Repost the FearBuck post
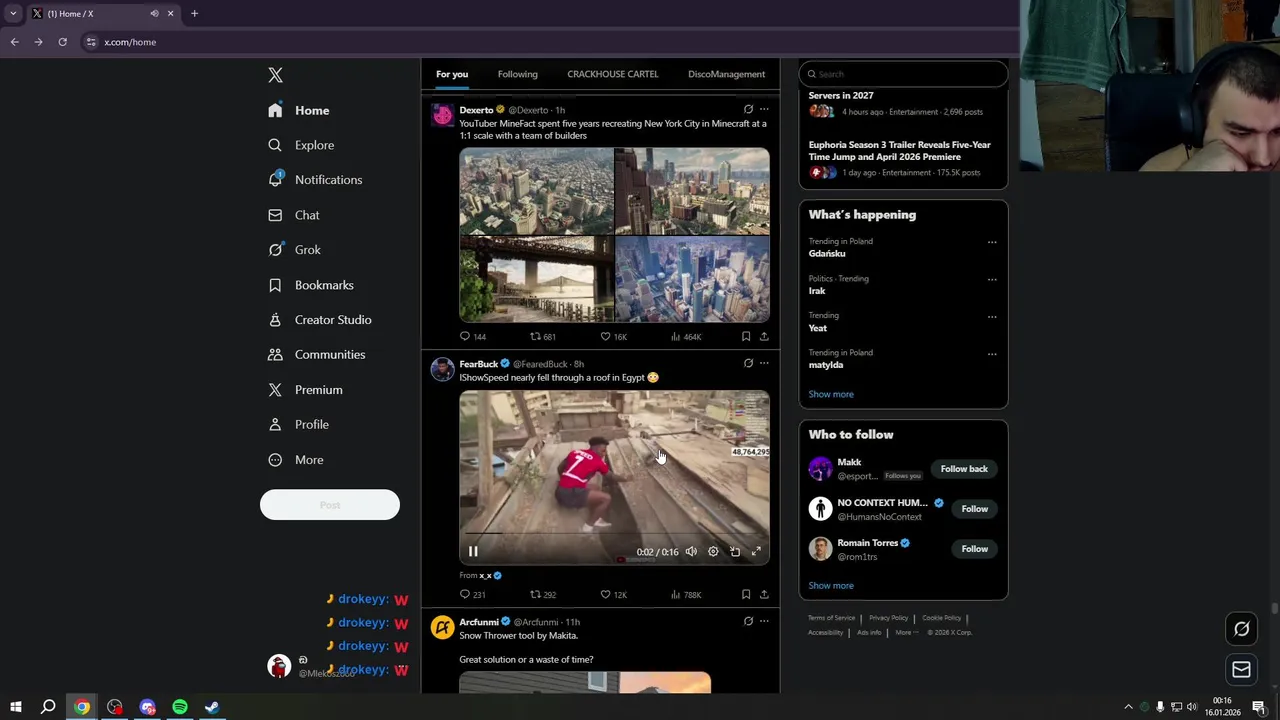1280x720 pixels. (542, 595)
